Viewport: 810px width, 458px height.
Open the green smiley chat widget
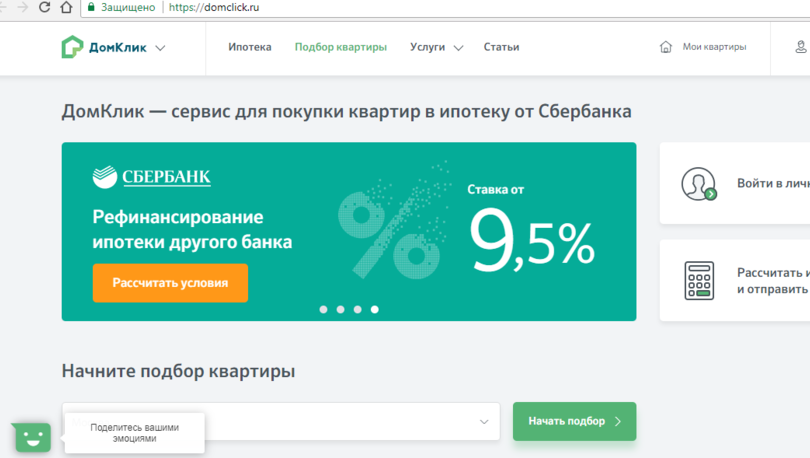(x=32, y=436)
